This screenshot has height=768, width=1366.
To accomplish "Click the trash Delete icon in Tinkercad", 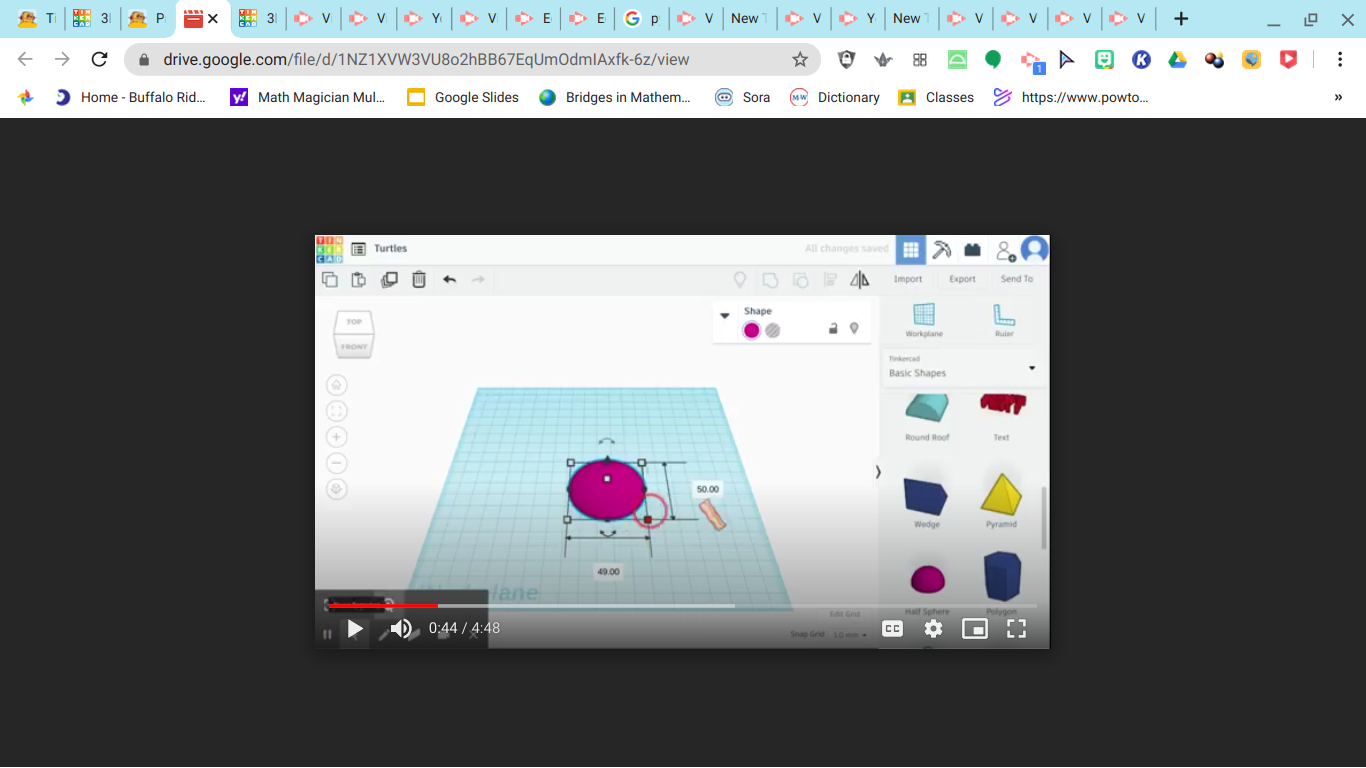I will pyautogui.click(x=419, y=280).
